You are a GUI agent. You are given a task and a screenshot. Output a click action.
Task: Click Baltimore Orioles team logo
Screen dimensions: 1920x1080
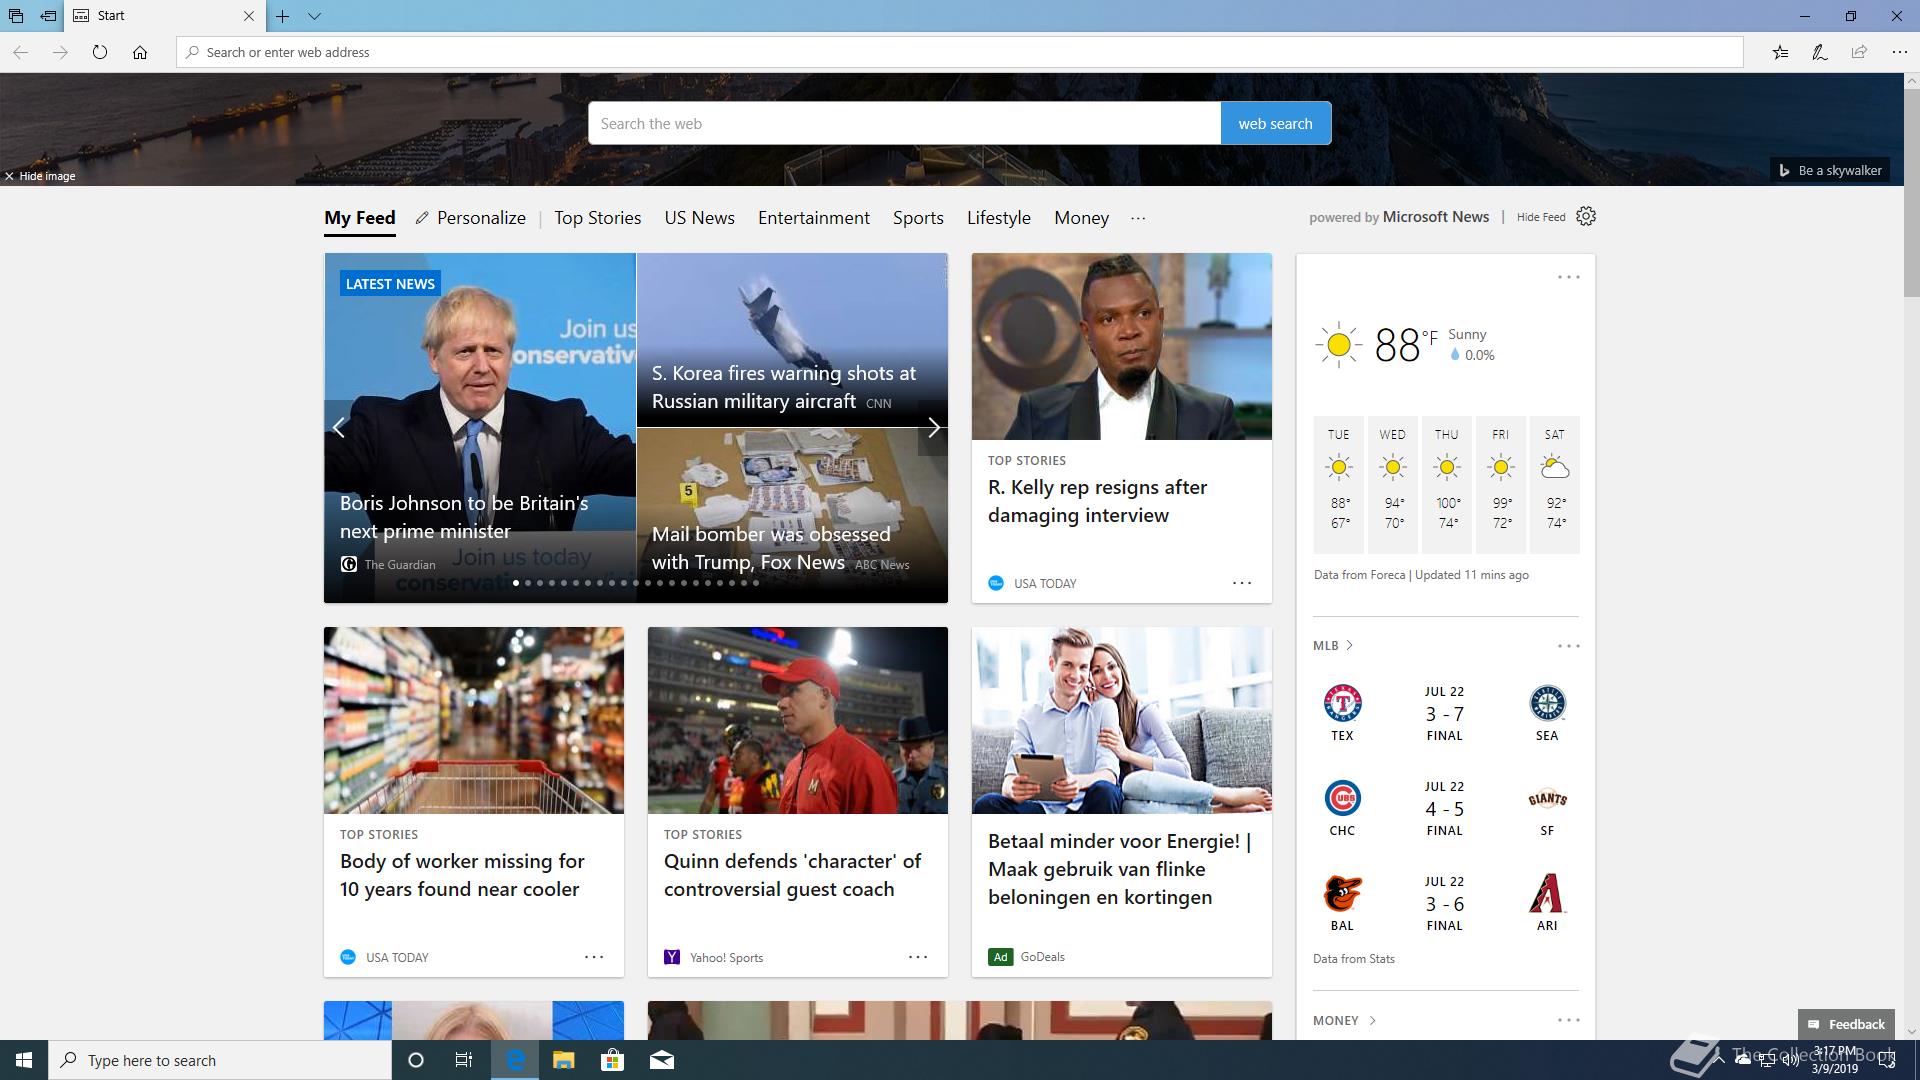click(1342, 893)
